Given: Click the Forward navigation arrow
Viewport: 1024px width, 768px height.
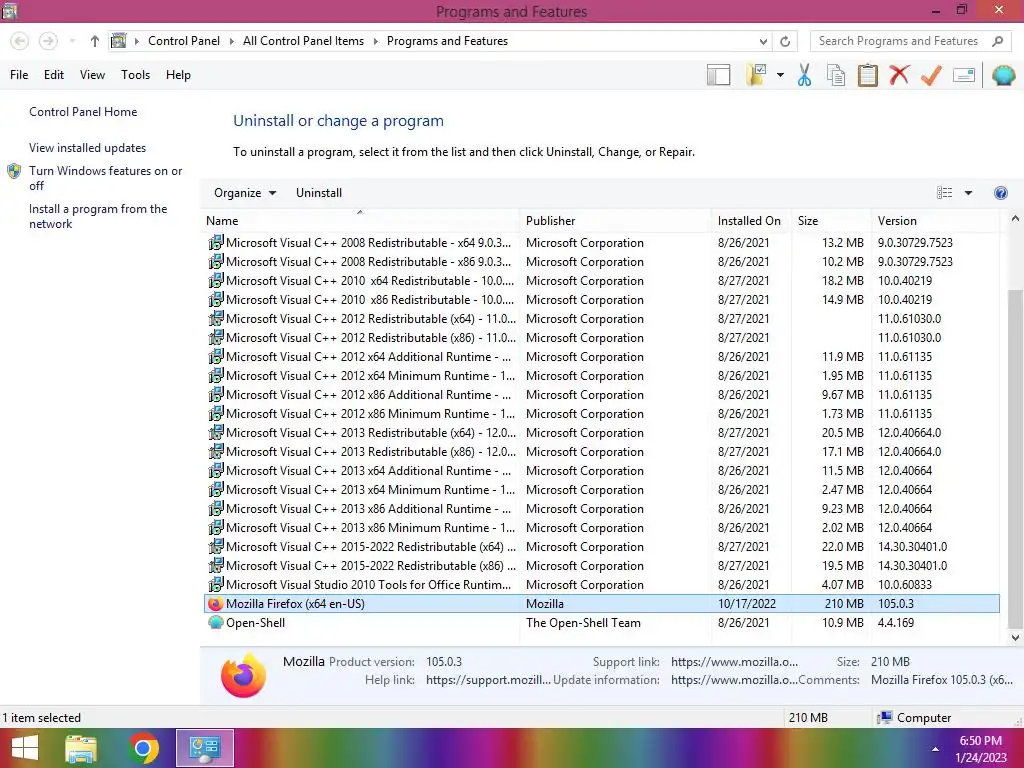Looking at the screenshot, I should coord(48,41).
